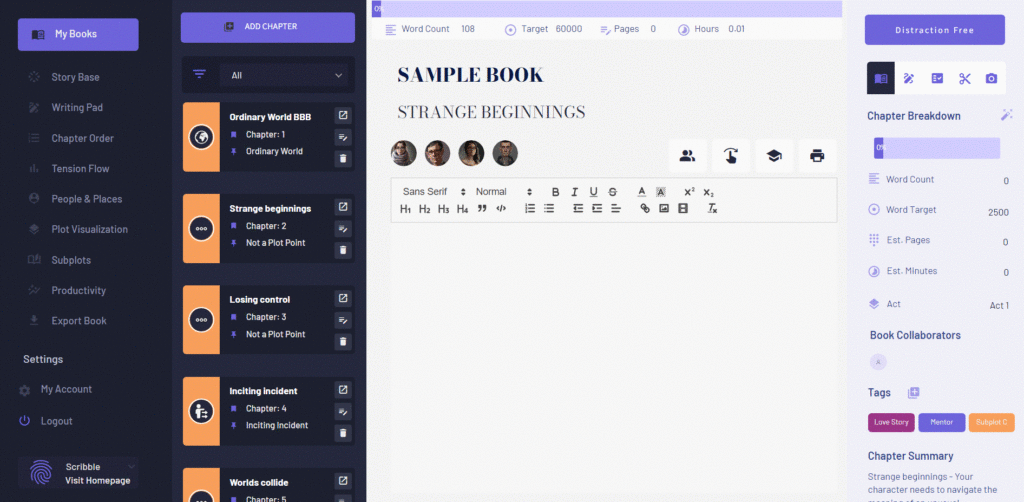Viewport: 1024px width, 502px height.
Task: Apply Heading 3 style
Action: (444, 209)
